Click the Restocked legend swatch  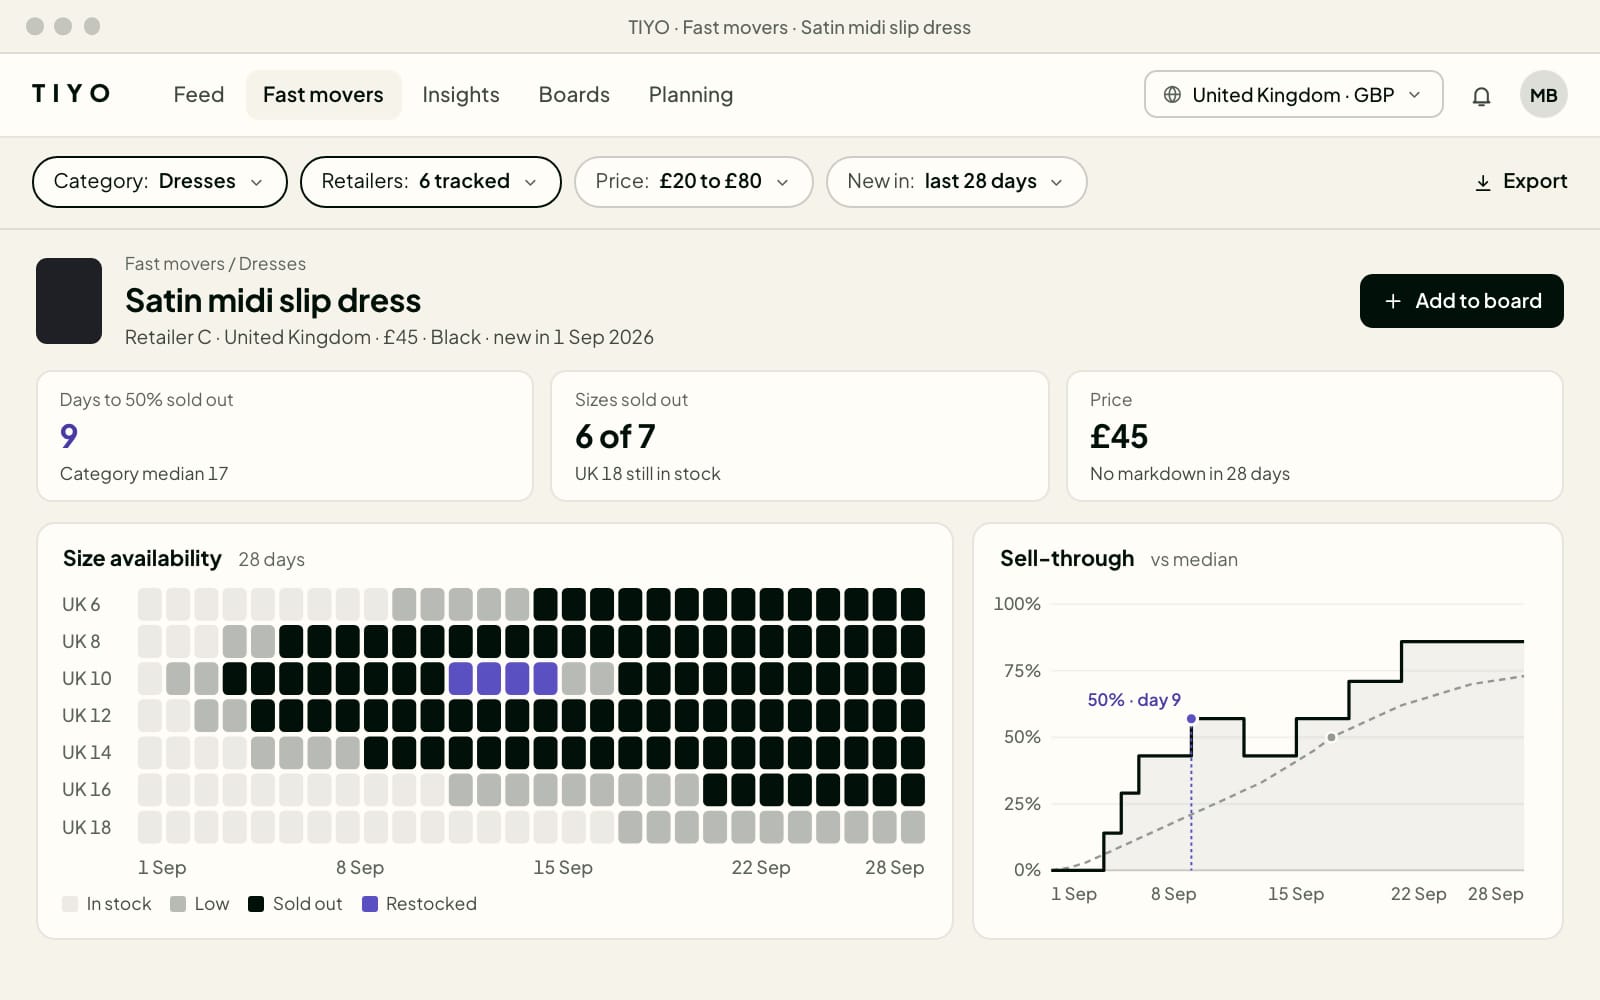click(370, 904)
